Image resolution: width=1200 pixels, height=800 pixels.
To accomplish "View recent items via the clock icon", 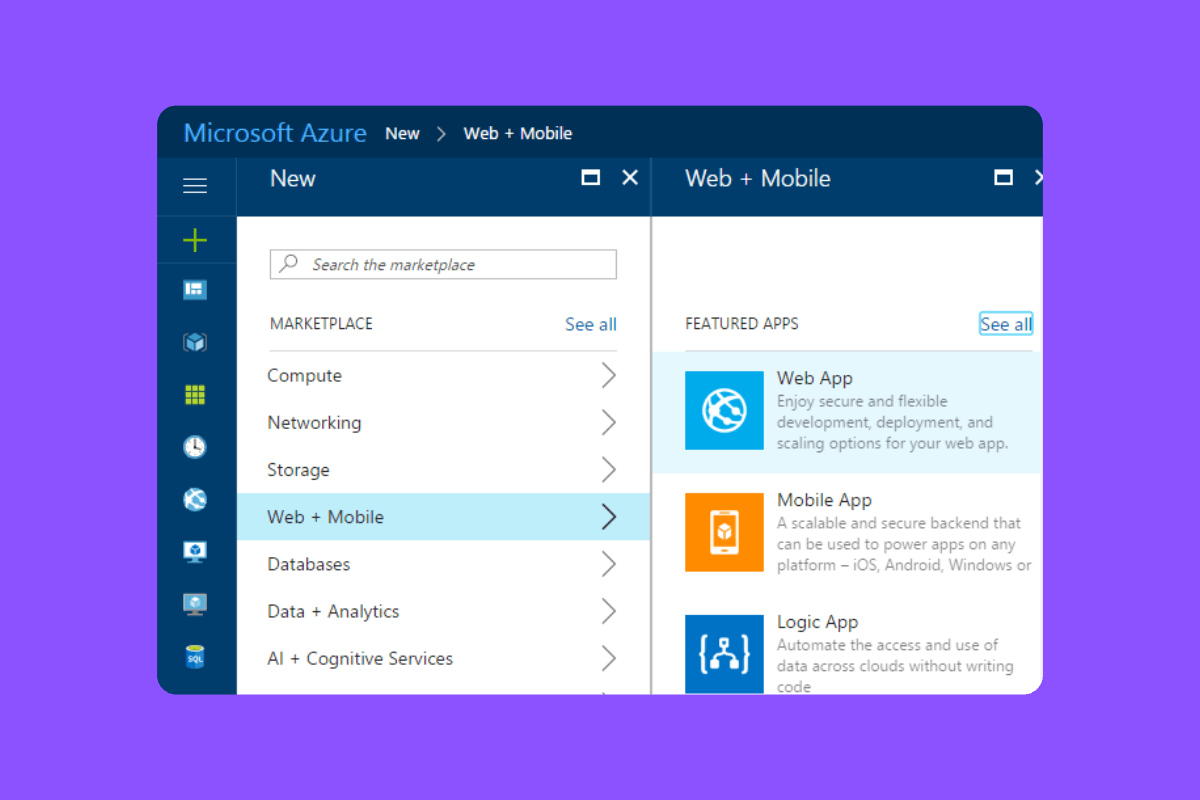I will pyautogui.click(x=194, y=447).
